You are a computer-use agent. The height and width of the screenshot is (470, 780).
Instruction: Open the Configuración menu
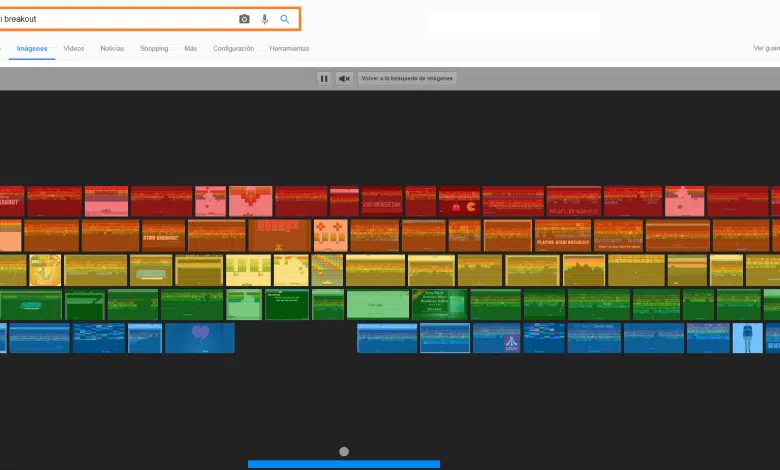(x=233, y=49)
